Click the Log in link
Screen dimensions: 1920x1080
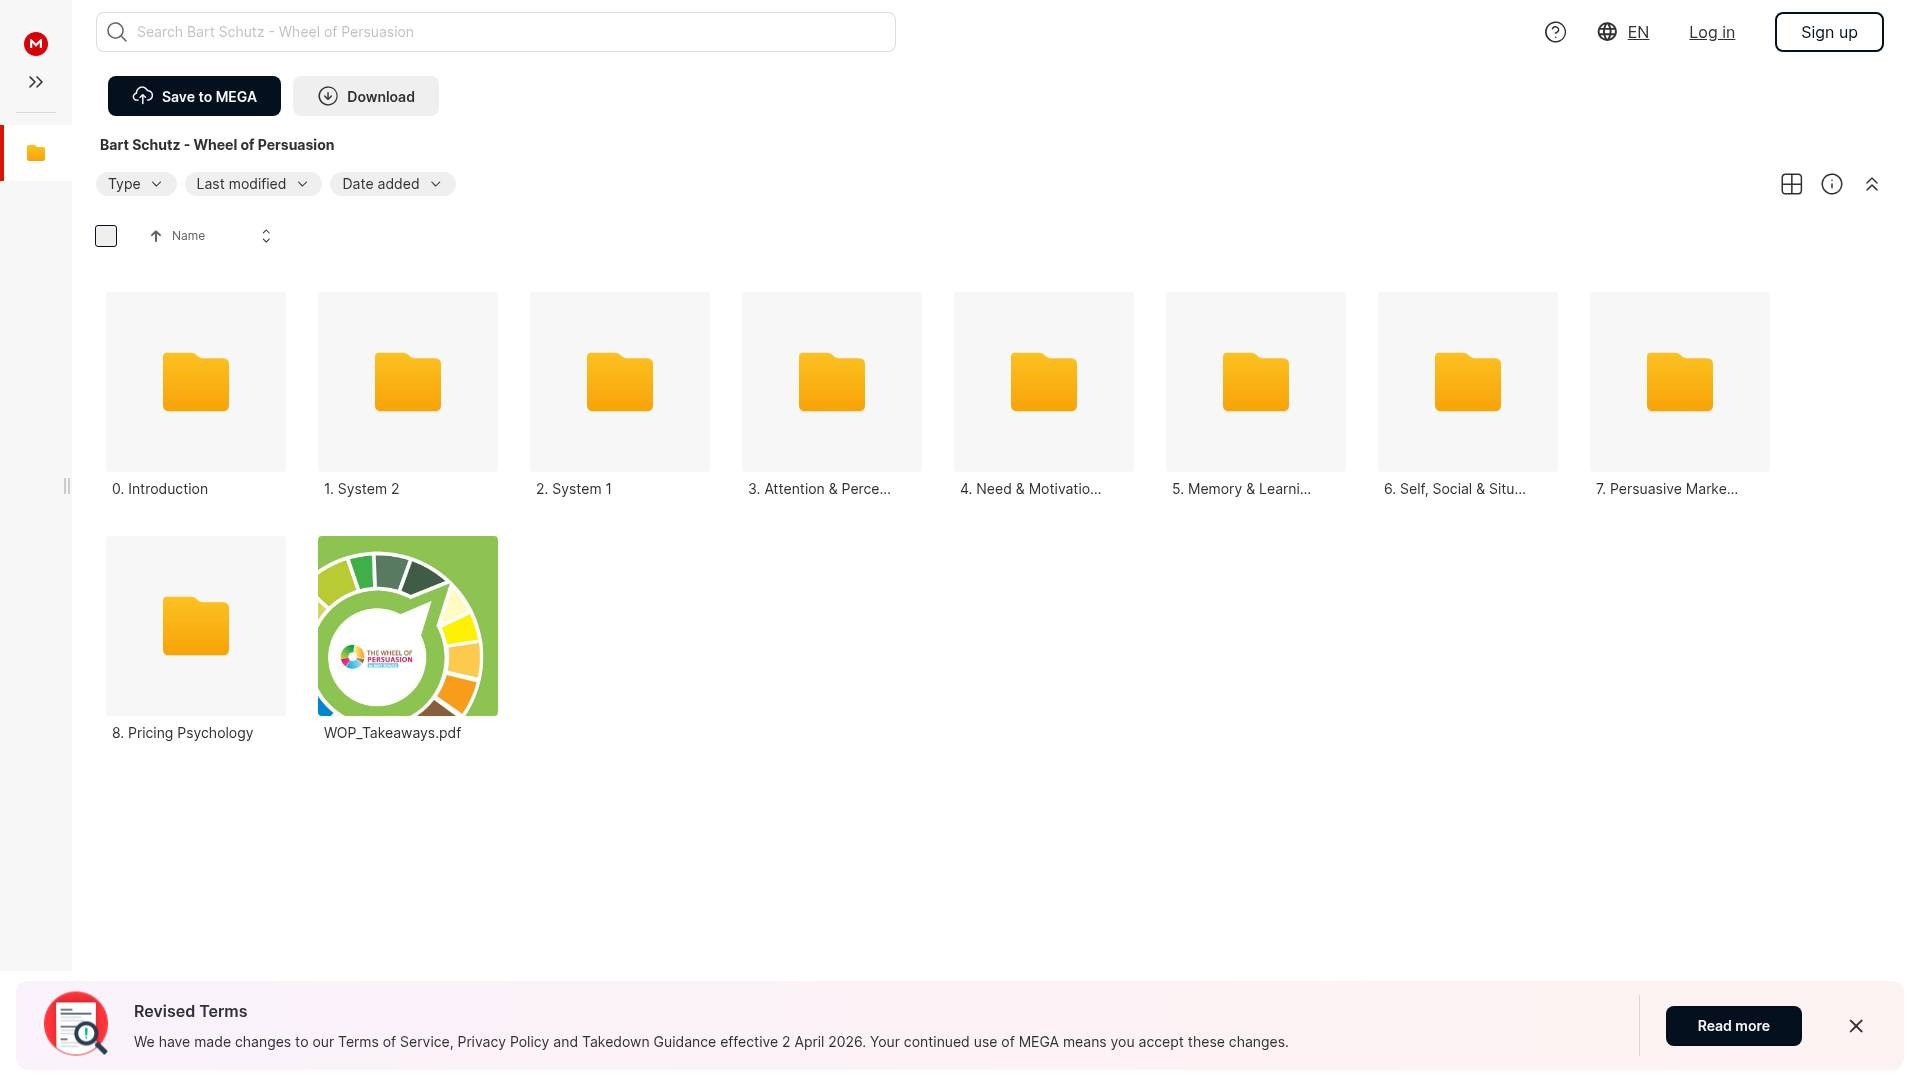tap(1711, 32)
